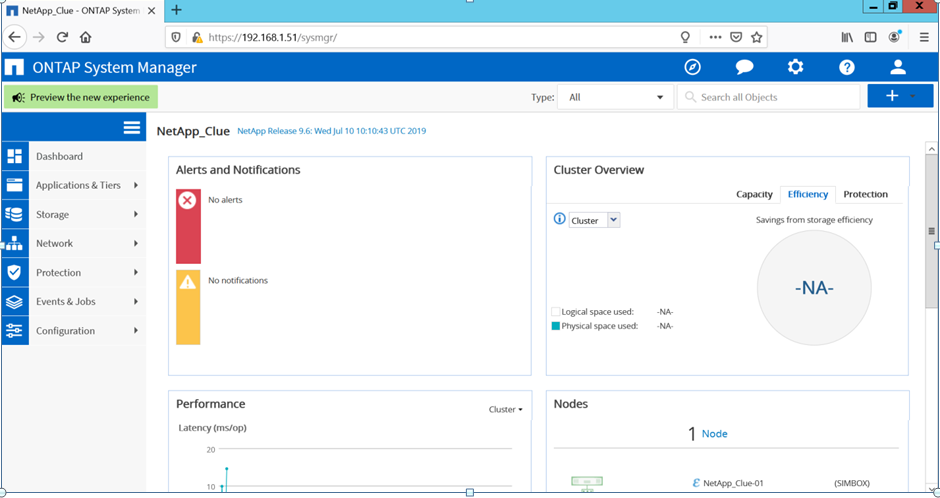Bookmark this page with star icon
The height and width of the screenshot is (498, 940).
click(757, 37)
